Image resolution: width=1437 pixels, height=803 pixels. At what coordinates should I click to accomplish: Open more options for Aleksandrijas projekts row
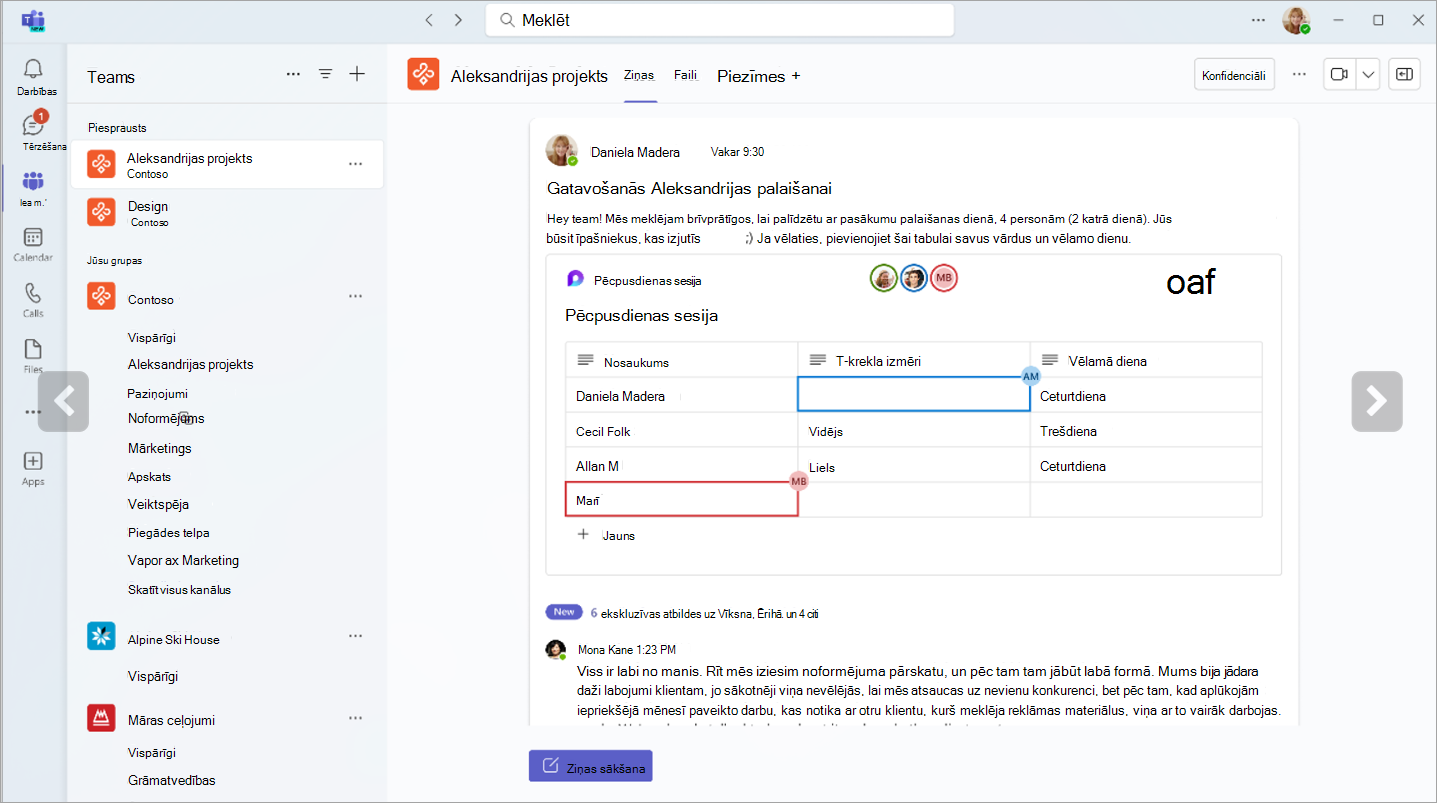[355, 164]
